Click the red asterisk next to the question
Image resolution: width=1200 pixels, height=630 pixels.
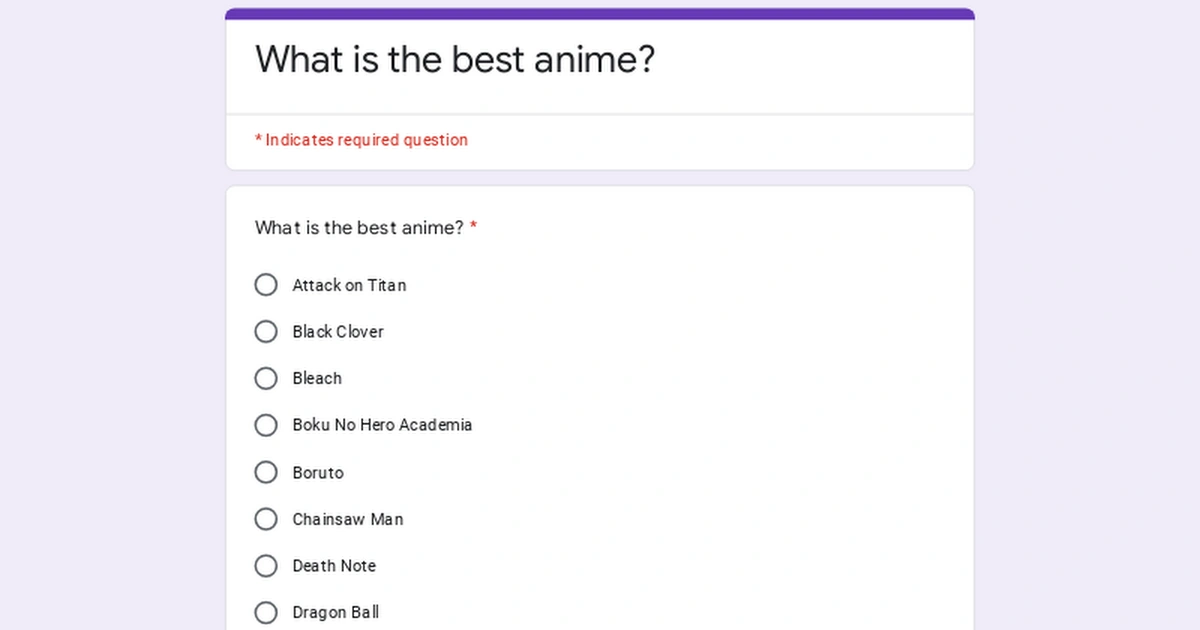(x=472, y=228)
